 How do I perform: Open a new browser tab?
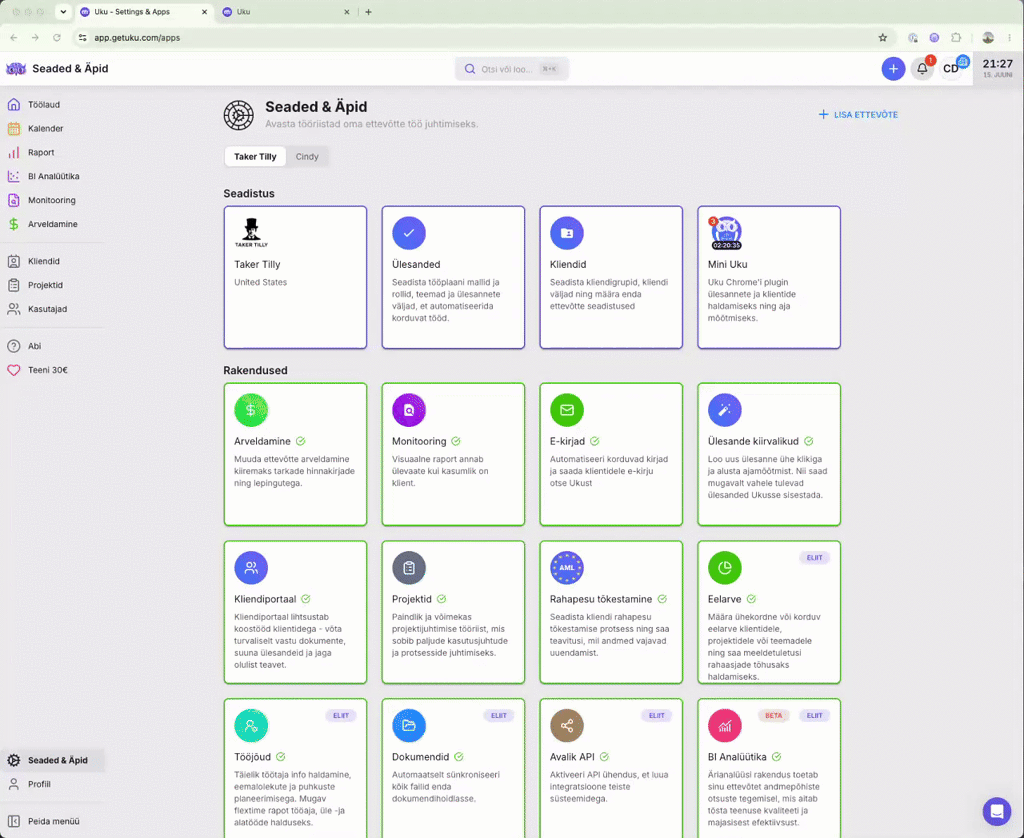[368, 12]
